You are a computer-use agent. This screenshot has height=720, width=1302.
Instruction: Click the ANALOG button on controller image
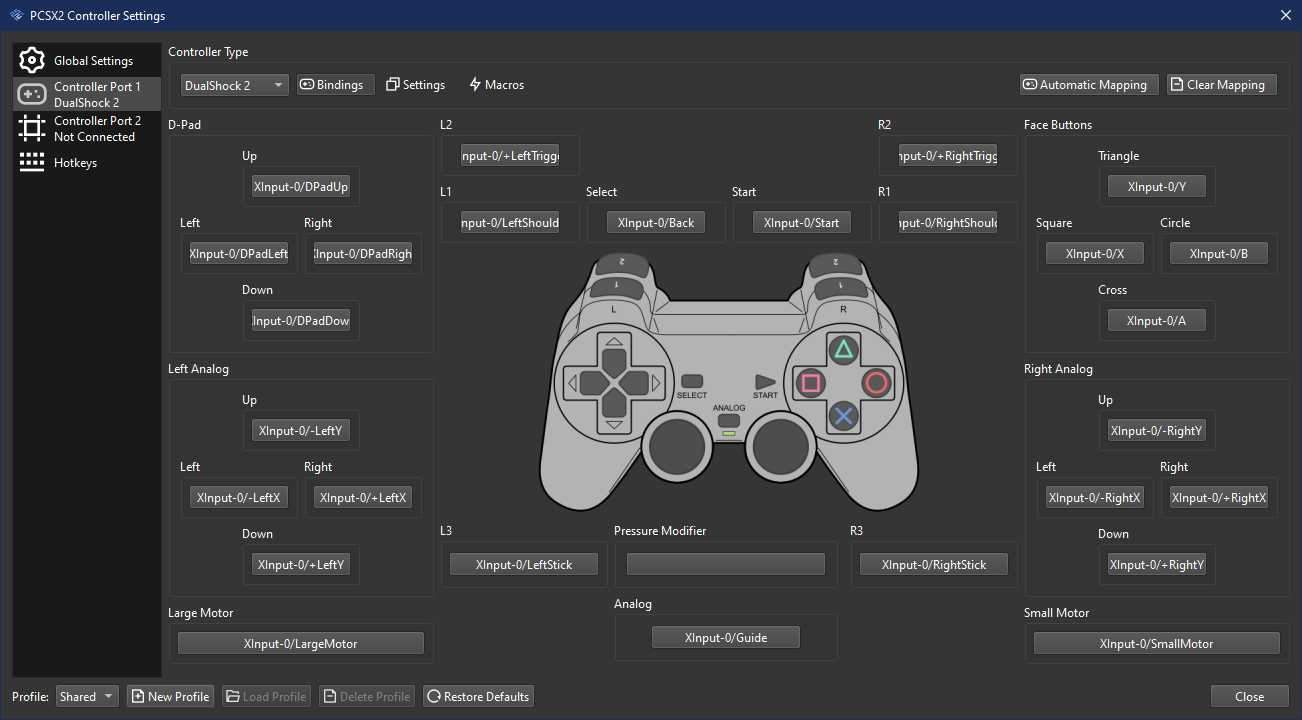click(x=729, y=420)
